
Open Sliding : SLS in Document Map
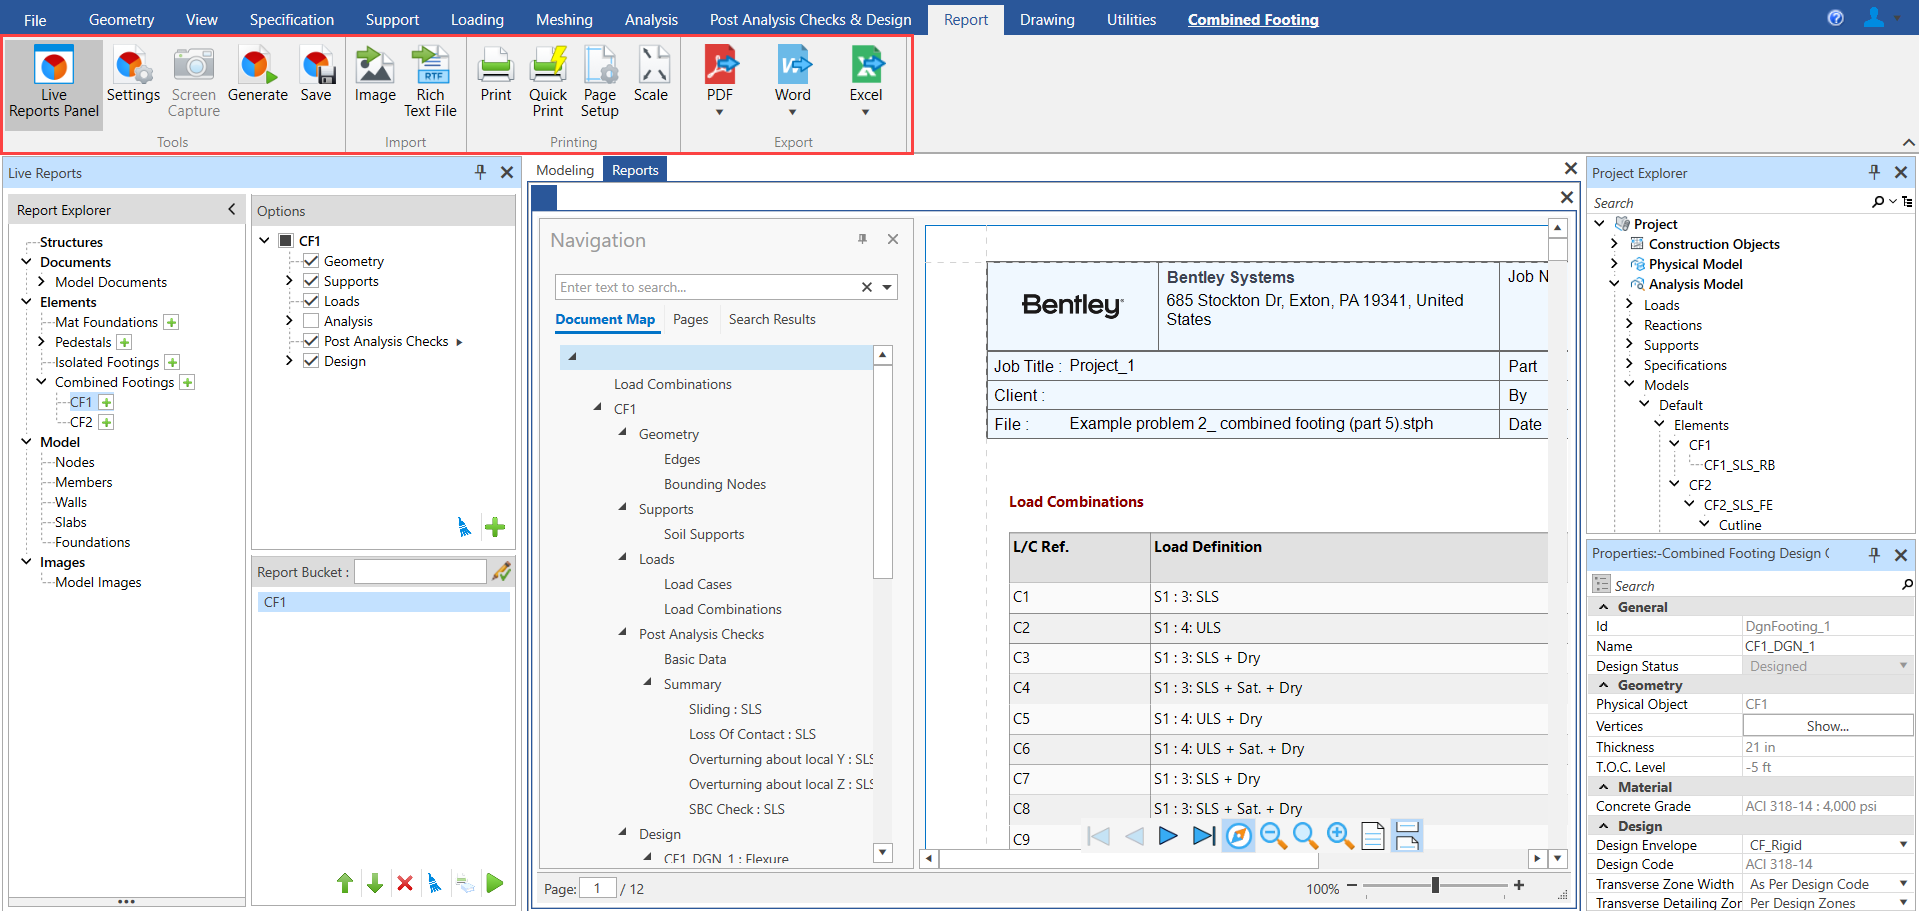pyautogui.click(x=725, y=709)
